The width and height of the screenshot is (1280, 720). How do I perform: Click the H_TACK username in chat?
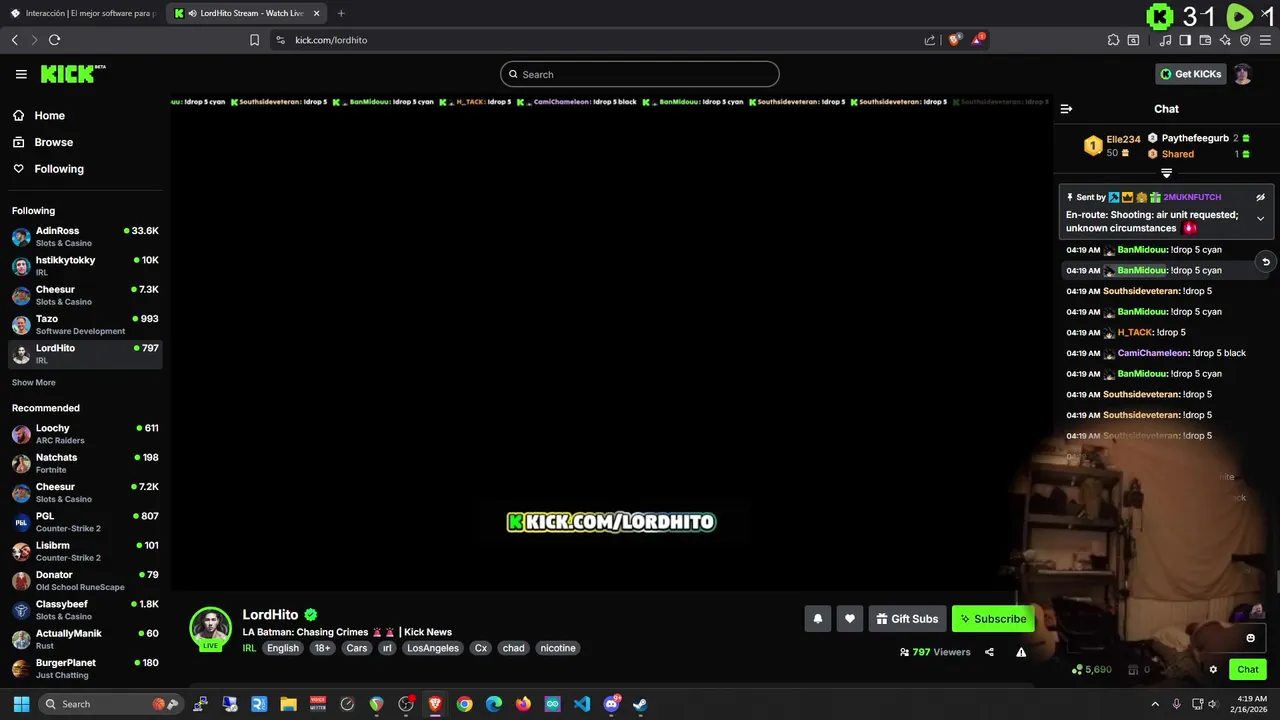(x=1135, y=332)
